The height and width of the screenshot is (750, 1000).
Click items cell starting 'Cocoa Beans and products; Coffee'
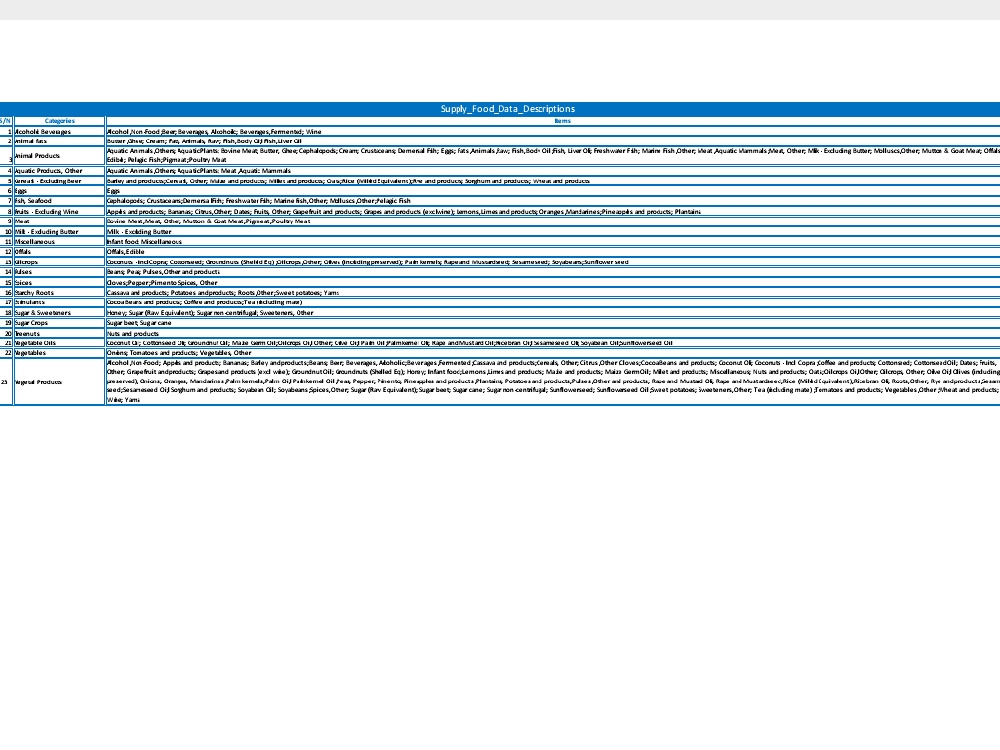pos(553,302)
